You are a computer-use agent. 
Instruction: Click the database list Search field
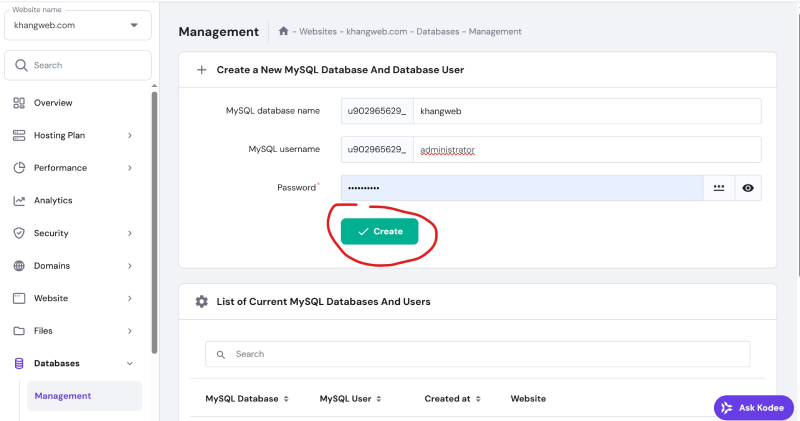(x=478, y=354)
